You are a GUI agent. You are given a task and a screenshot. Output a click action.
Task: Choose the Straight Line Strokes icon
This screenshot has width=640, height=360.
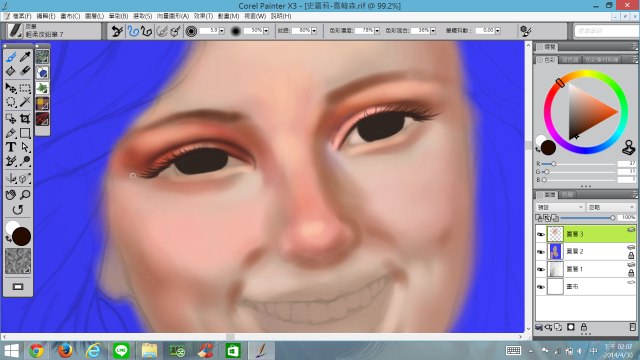coord(147,31)
